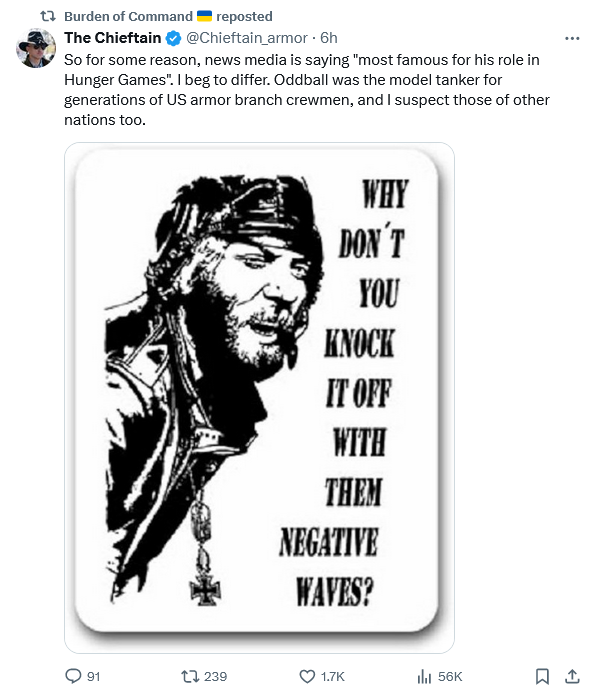This screenshot has height=698, width=598.
Task: Click the 6h timestamp link
Action: point(329,38)
